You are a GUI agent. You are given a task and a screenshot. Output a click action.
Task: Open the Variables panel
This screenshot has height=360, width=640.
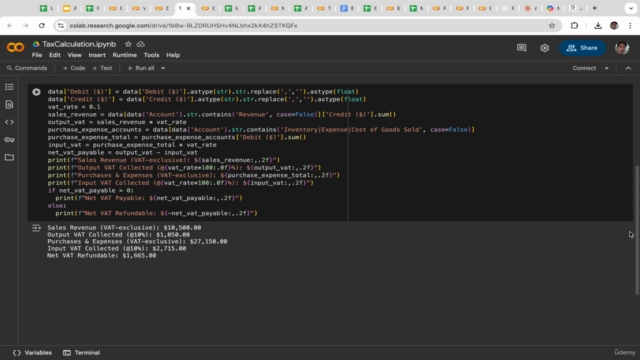pos(33,353)
